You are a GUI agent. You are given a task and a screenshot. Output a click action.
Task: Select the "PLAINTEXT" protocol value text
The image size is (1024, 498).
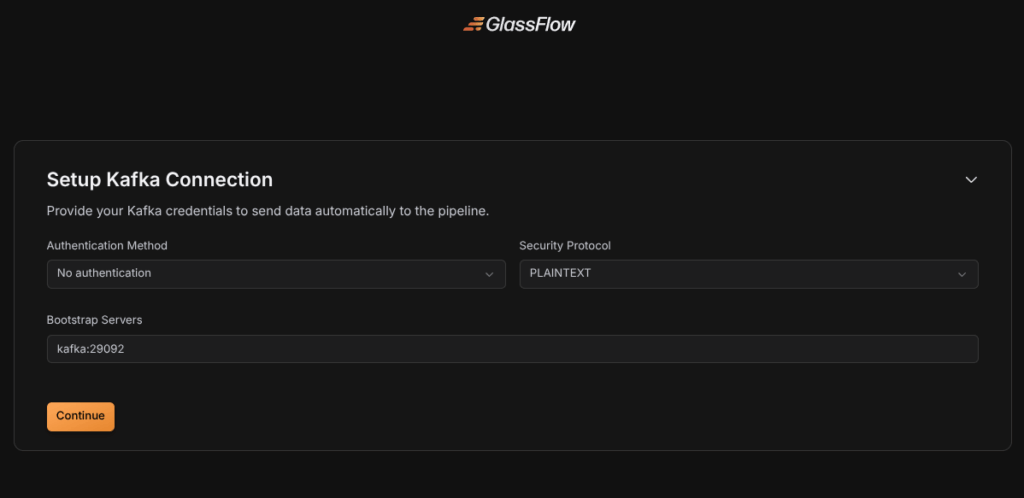pyautogui.click(x=560, y=273)
